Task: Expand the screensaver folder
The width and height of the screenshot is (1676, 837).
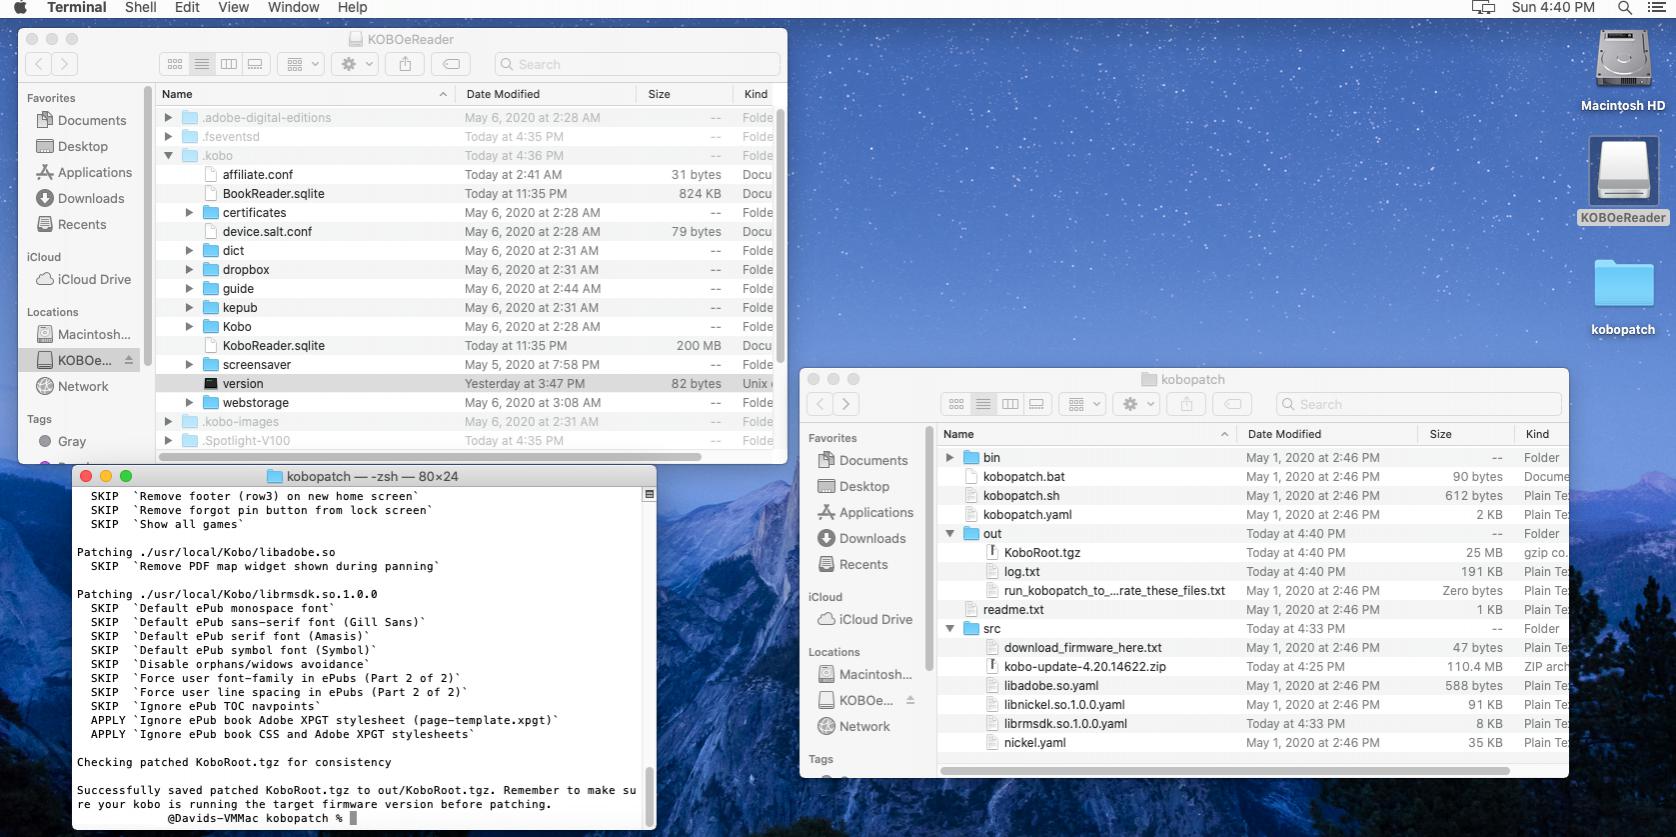Action: click(189, 365)
